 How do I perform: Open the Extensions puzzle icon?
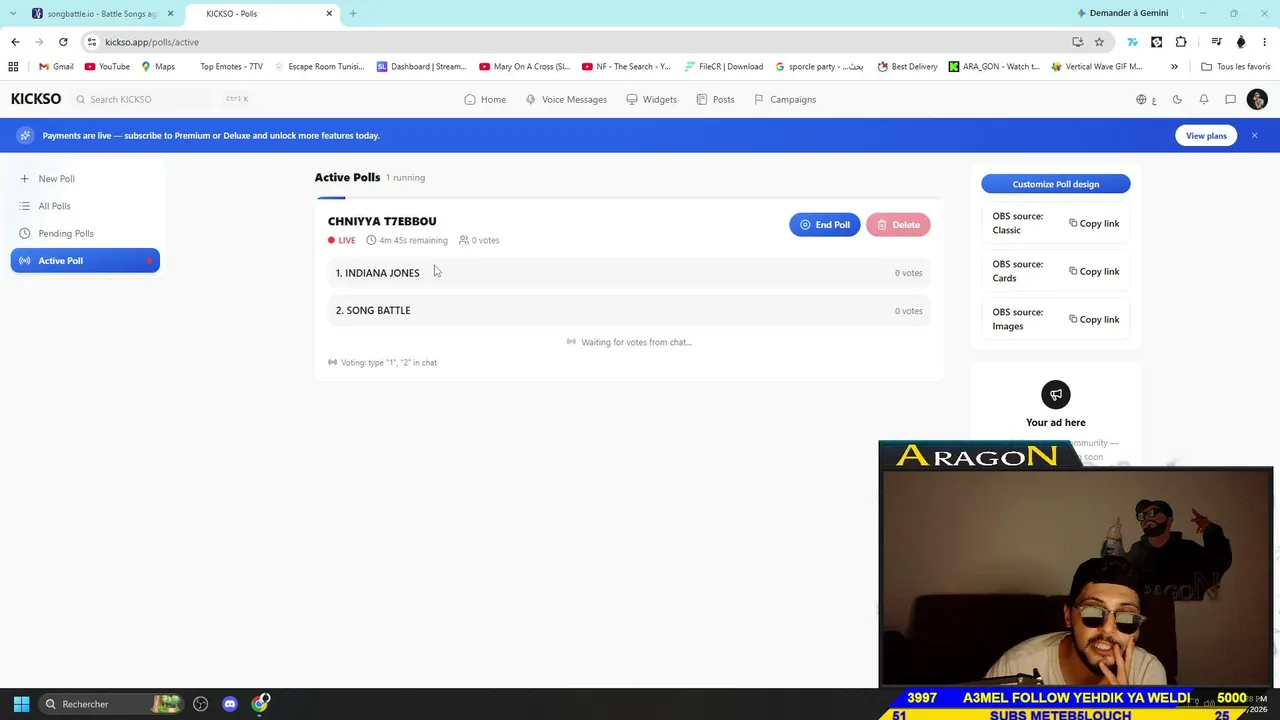point(1181,42)
